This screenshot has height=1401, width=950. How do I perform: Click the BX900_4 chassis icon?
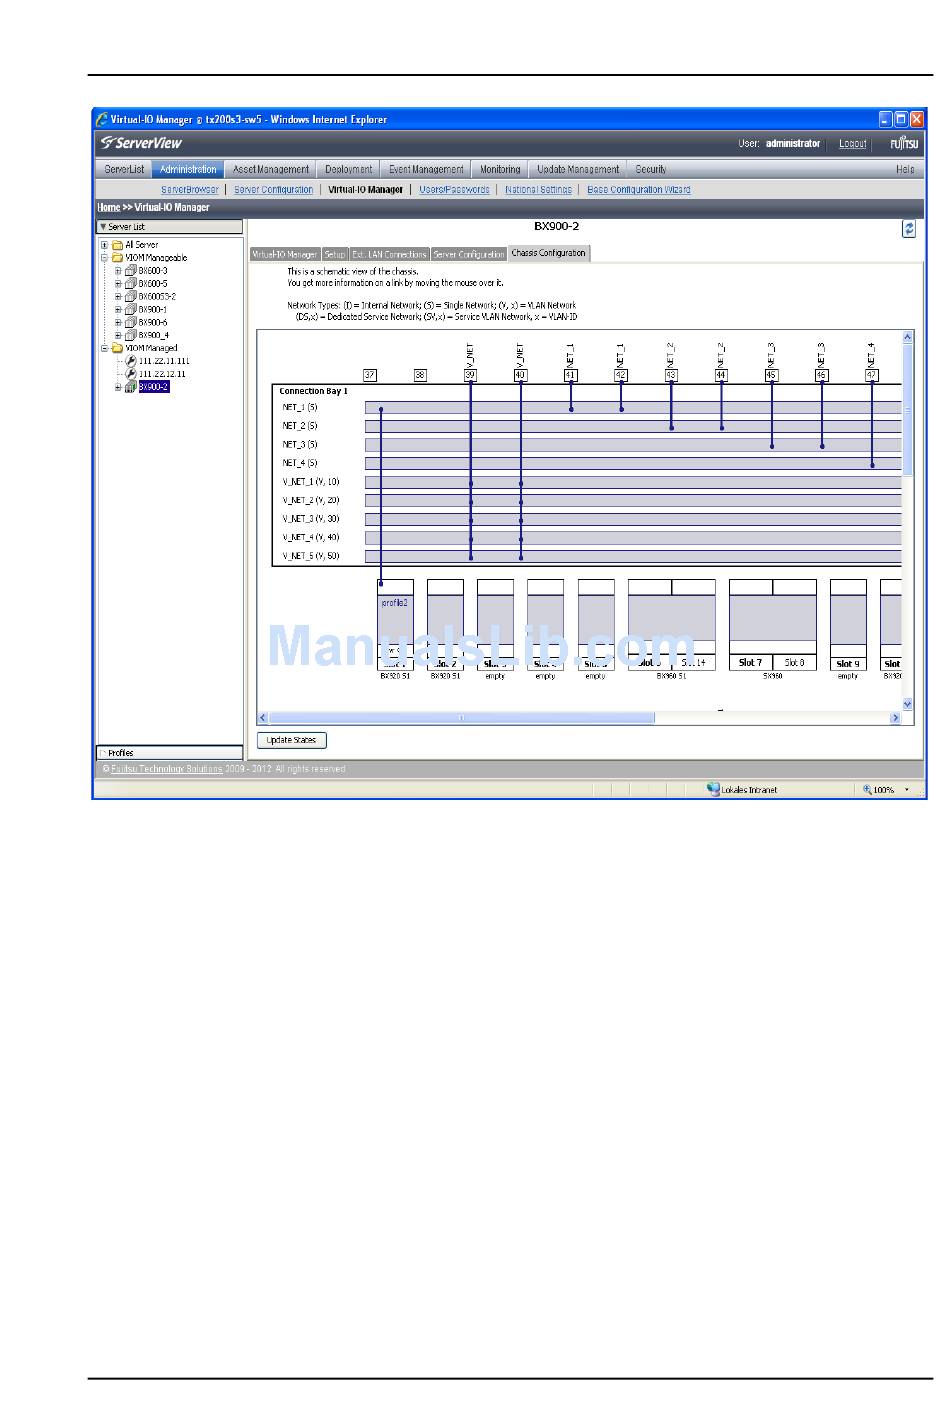(130, 335)
